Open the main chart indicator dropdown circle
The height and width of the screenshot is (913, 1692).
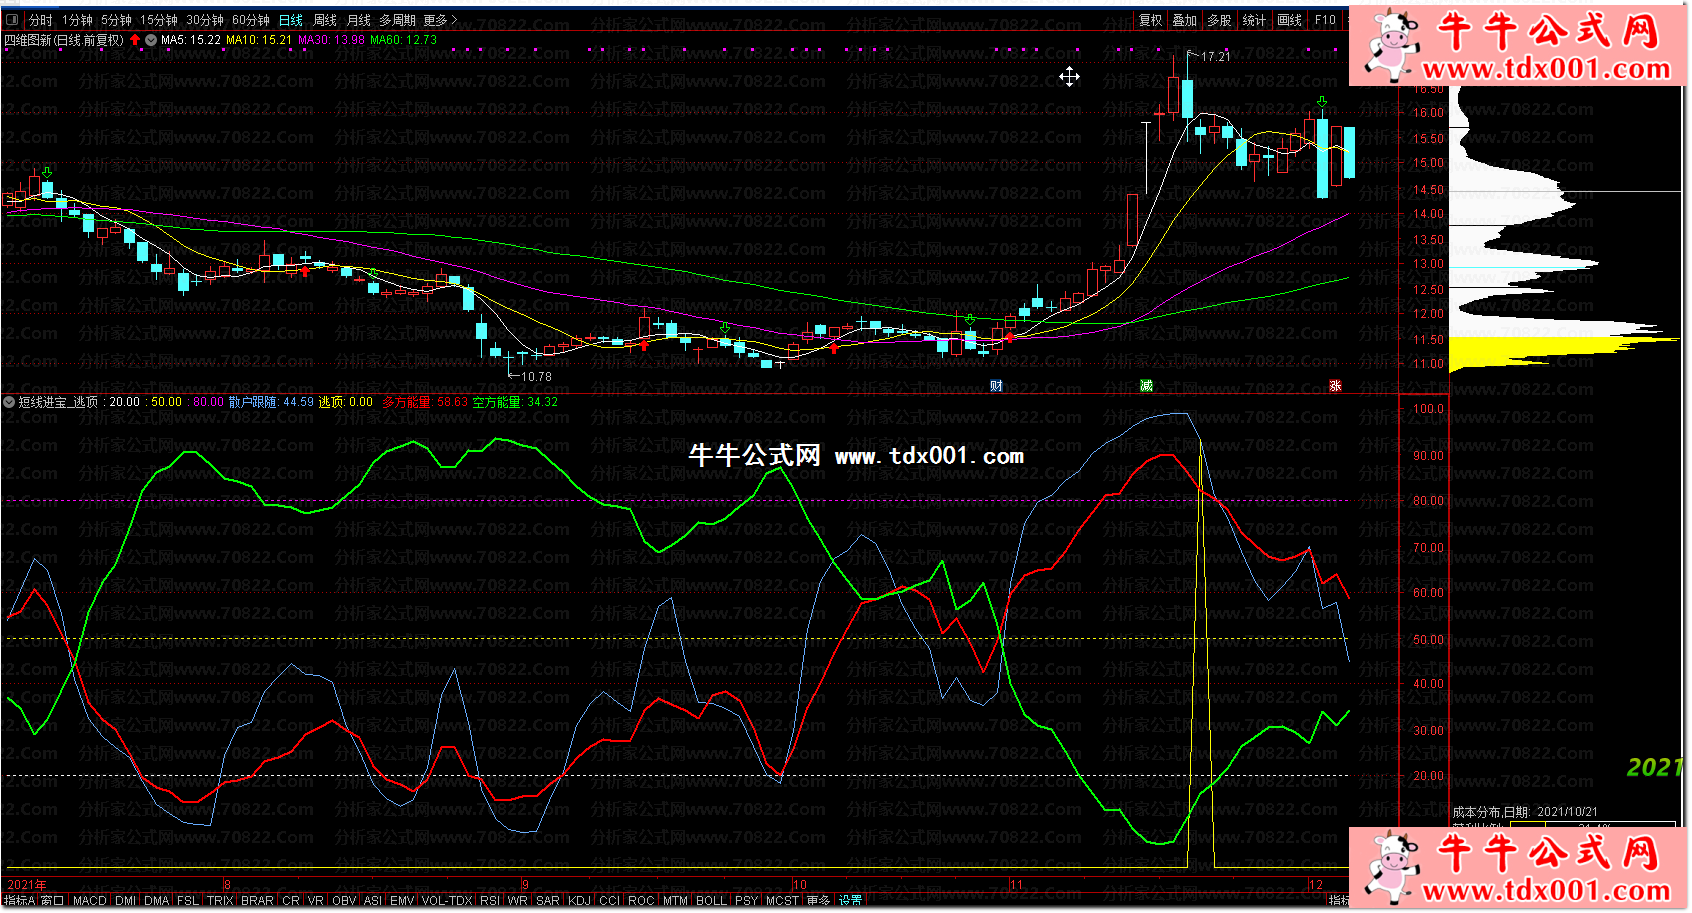[x=151, y=40]
